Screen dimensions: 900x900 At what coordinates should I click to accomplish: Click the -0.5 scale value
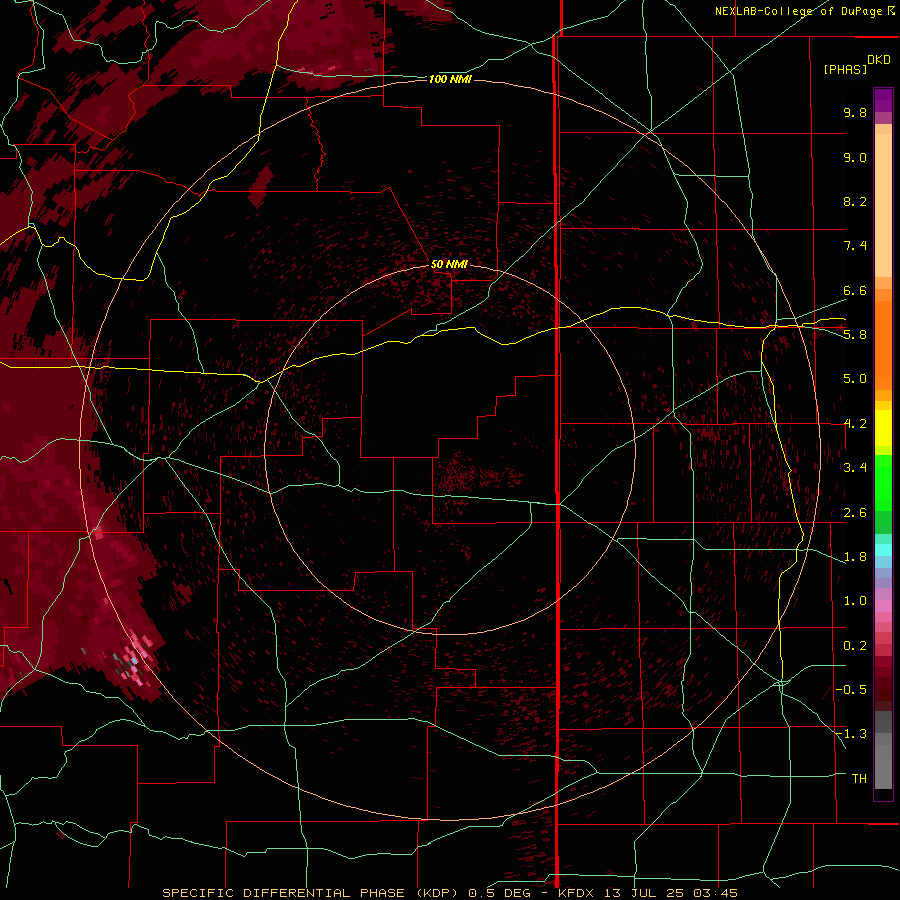[x=851, y=690]
